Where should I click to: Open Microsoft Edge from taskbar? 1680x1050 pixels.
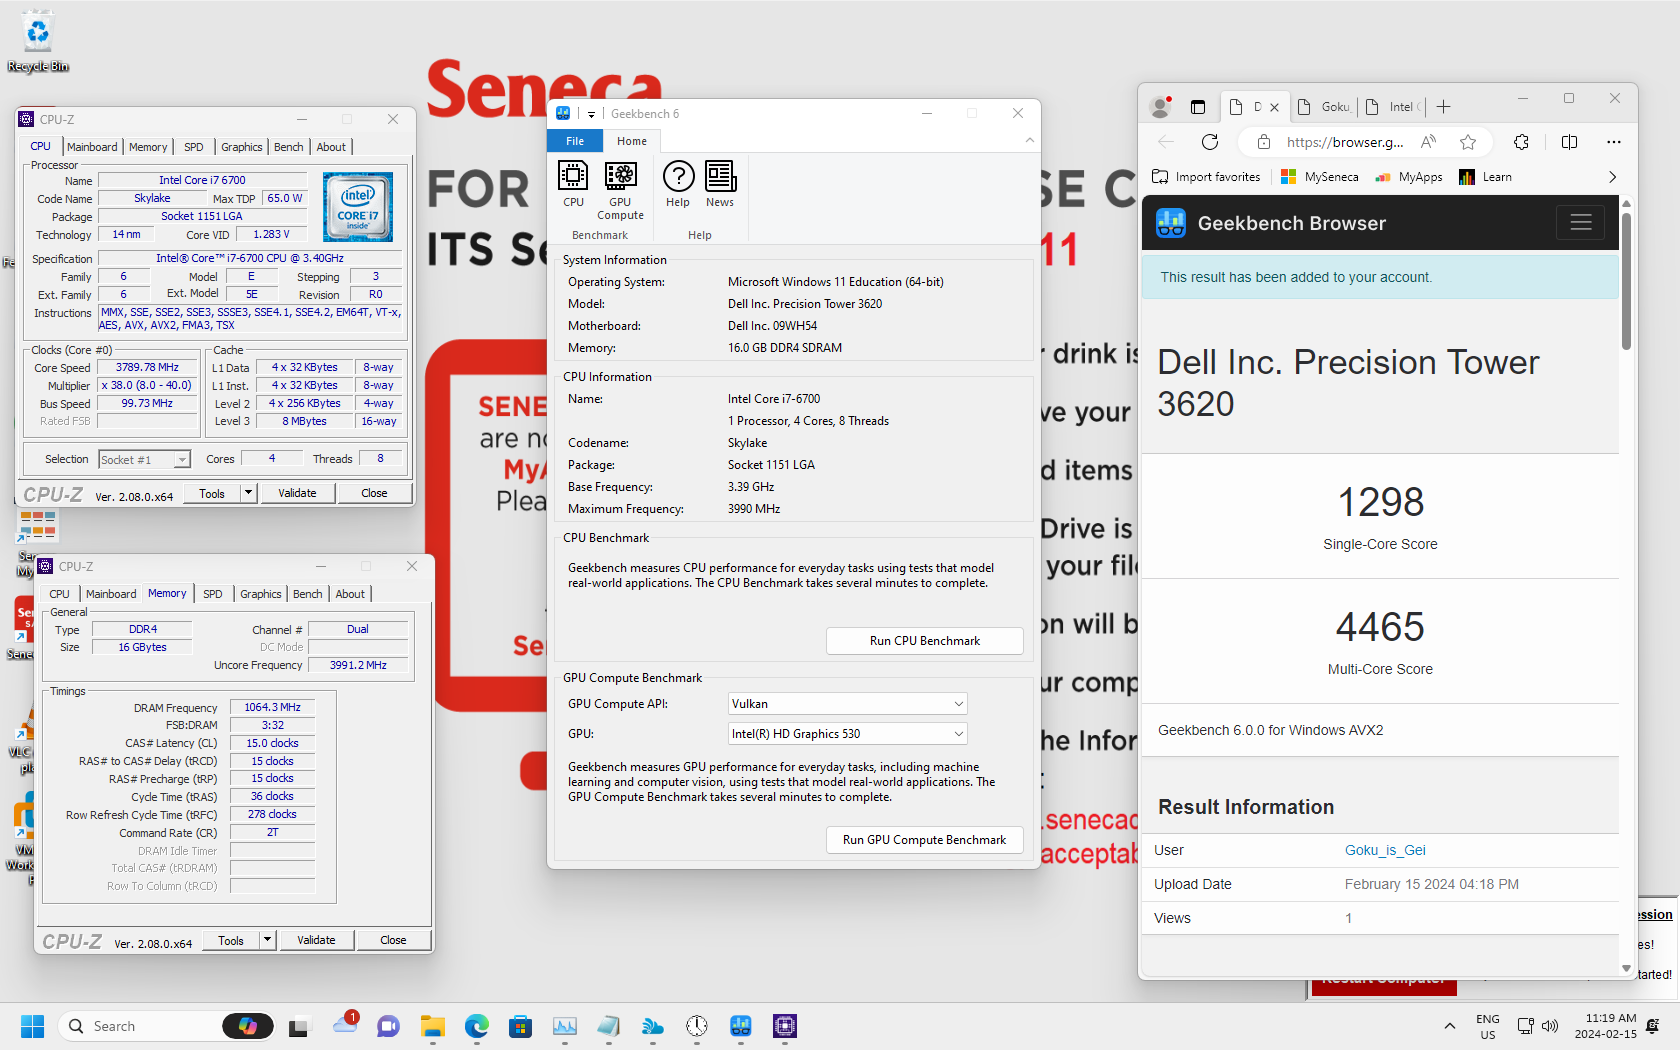click(x=477, y=1026)
